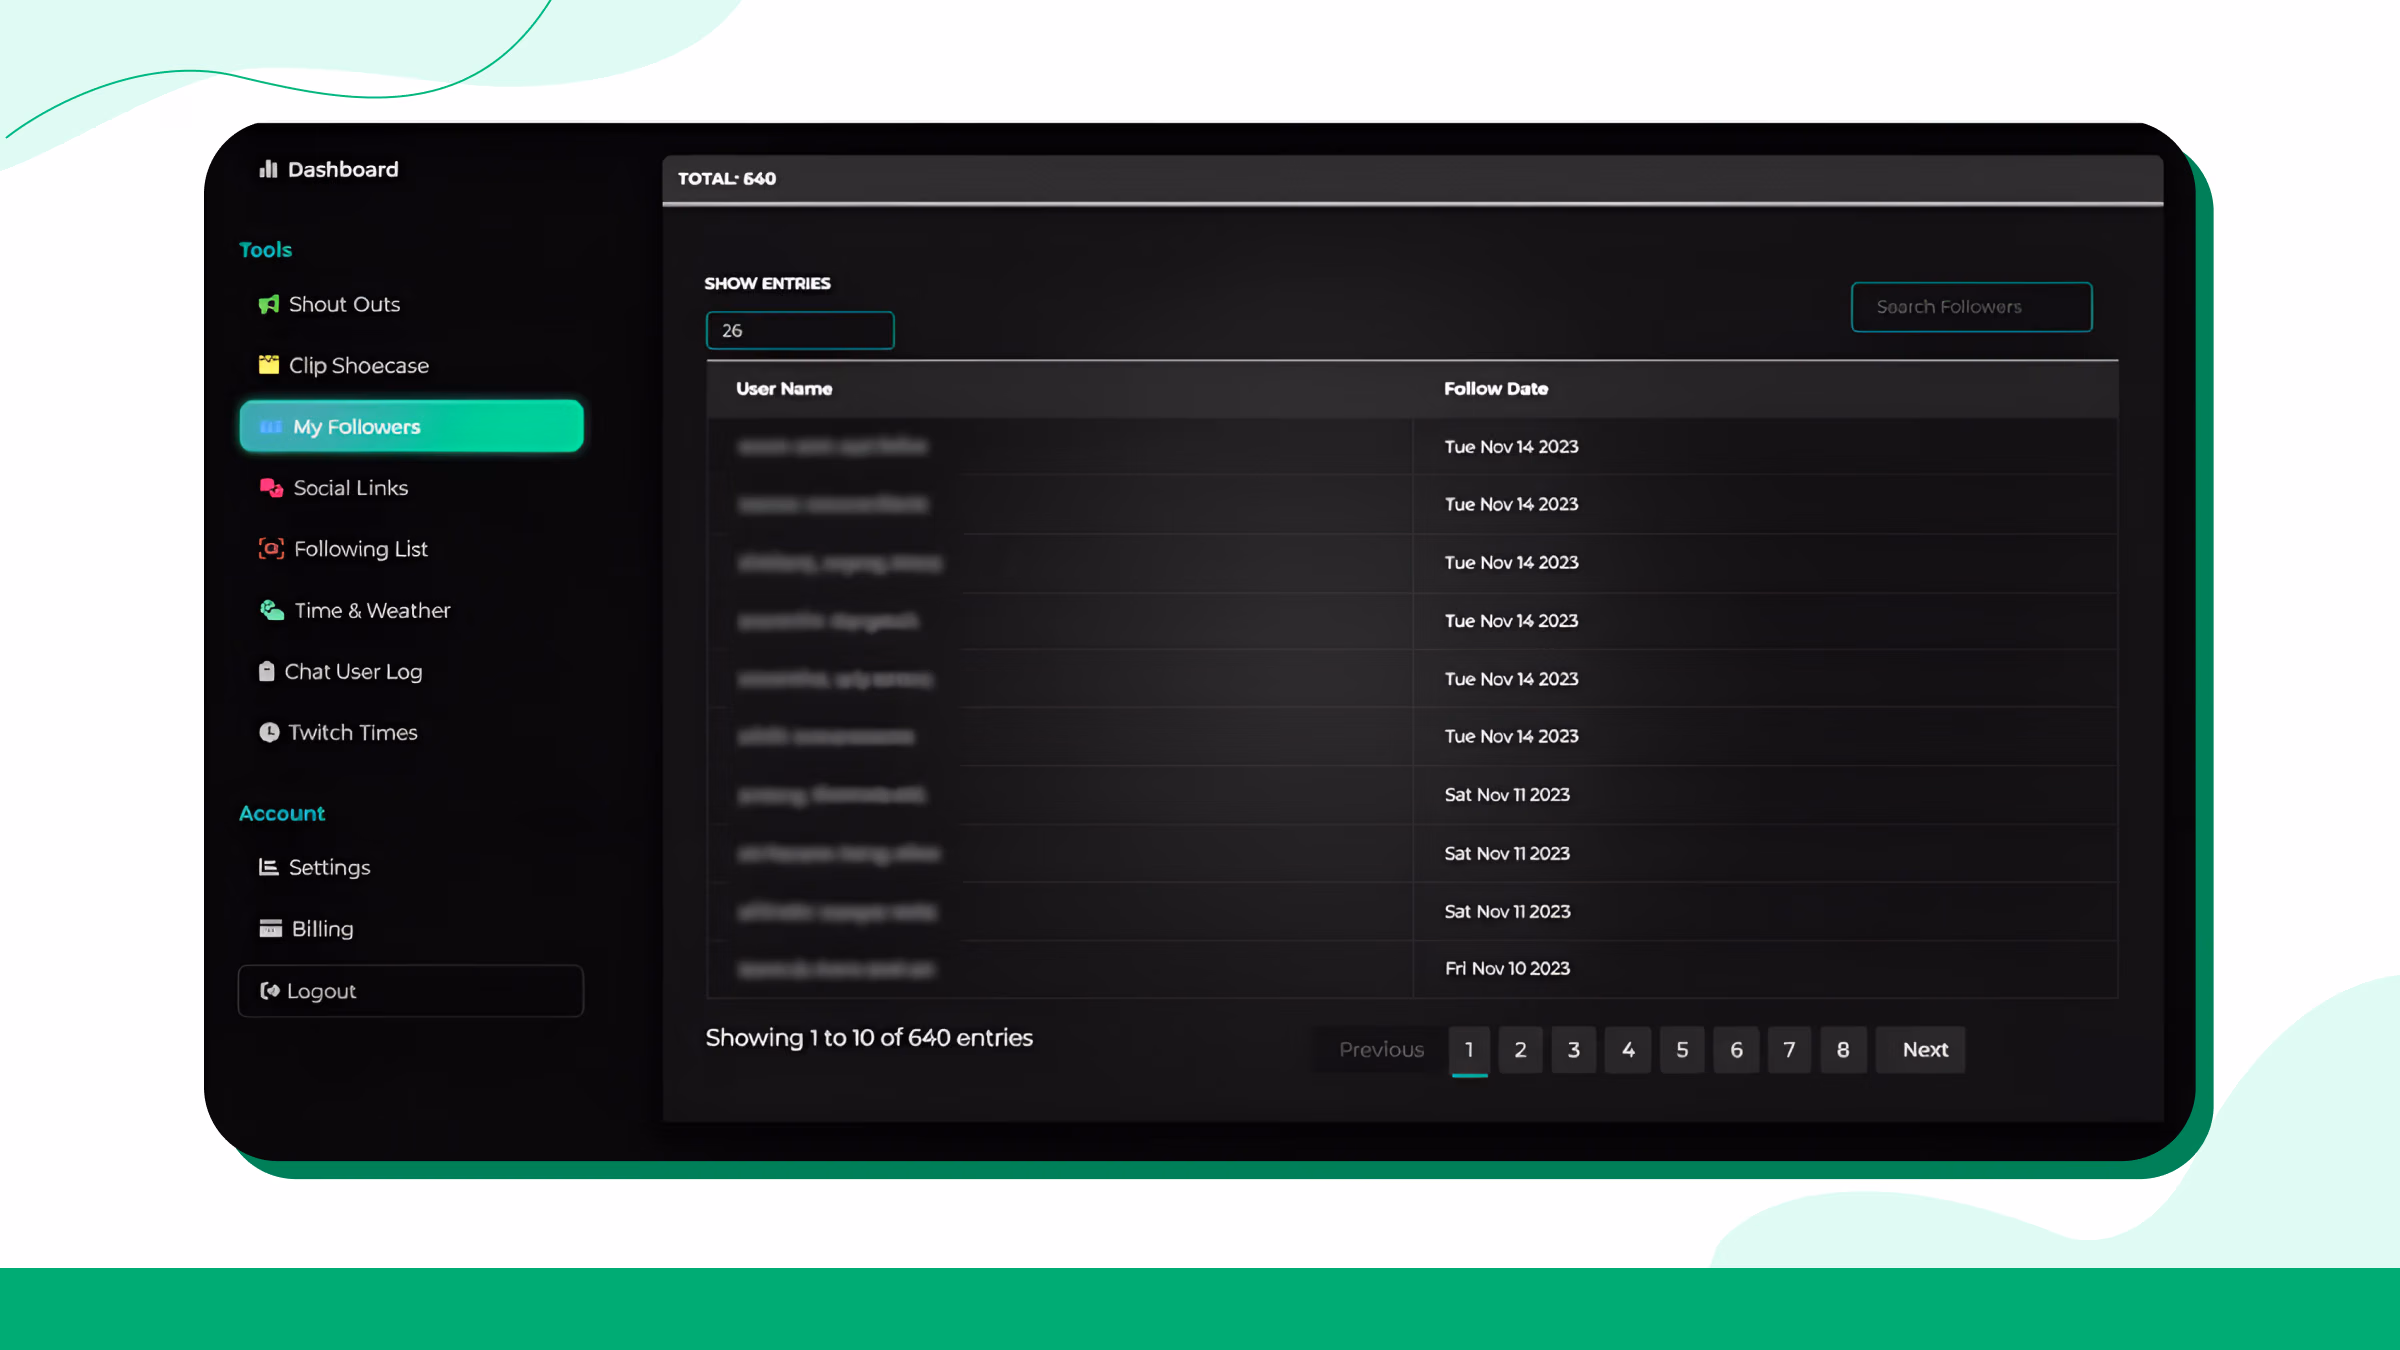
Task: Sort by the Follow Date column header
Action: click(x=1495, y=389)
